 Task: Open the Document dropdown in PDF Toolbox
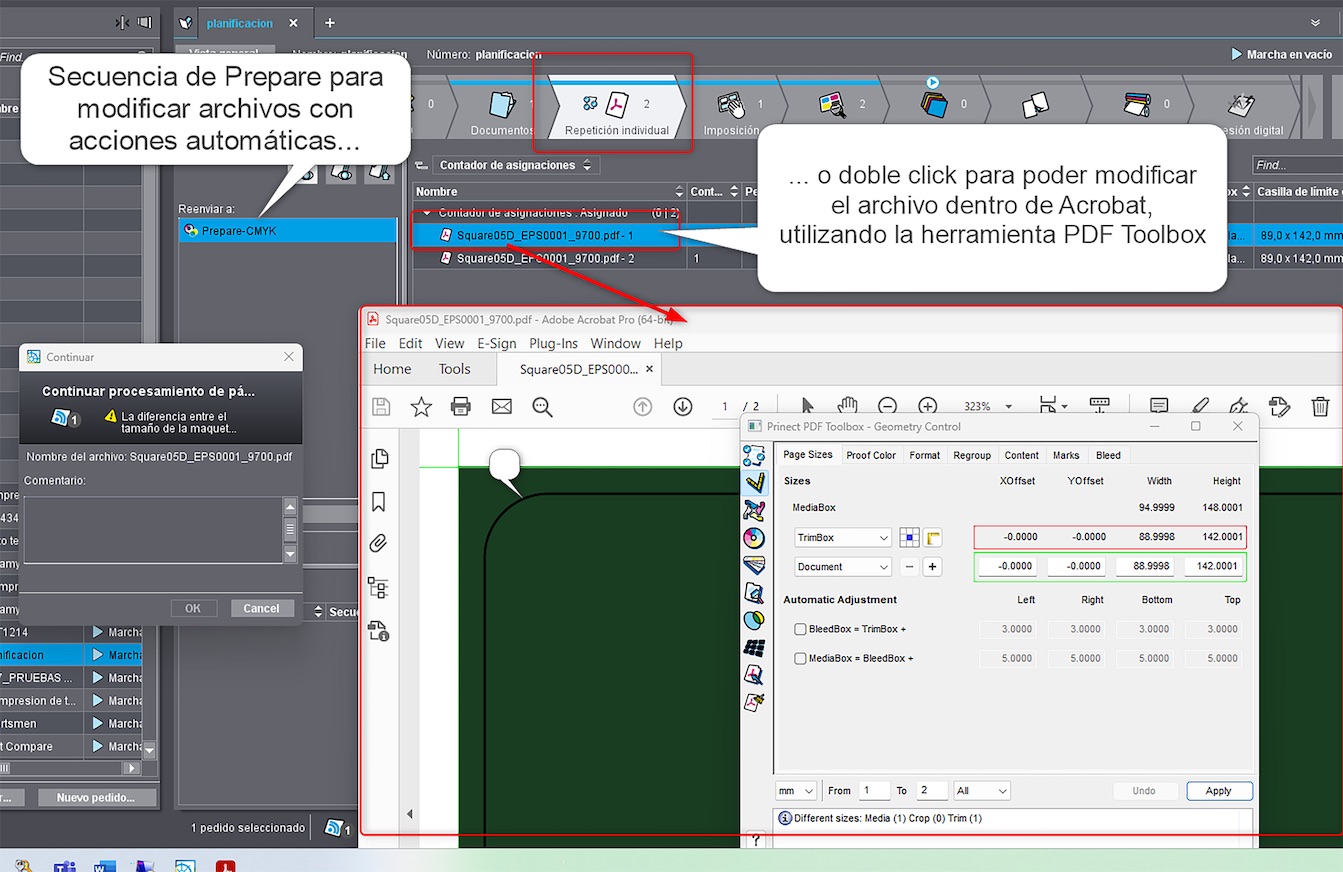click(x=843, y=567)
